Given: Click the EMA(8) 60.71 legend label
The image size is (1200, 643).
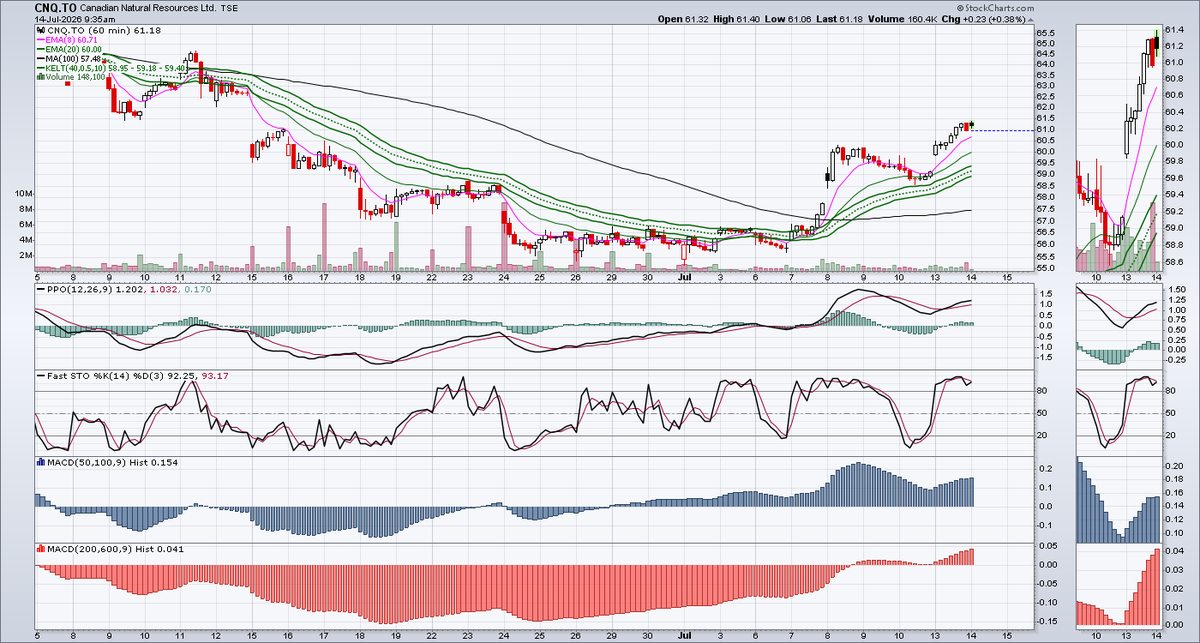Looking at the screenshot, I should tap(74, 41).
